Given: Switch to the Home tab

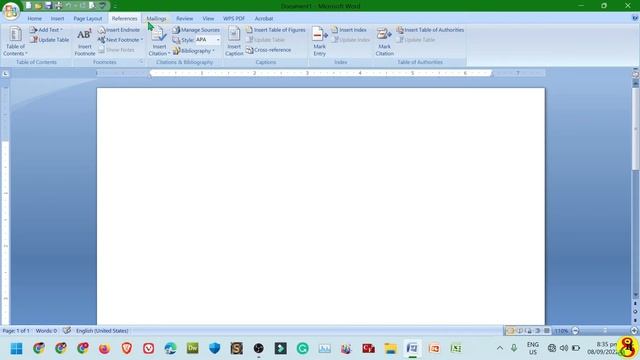Looking at the screenshot, I should [34, 18].
